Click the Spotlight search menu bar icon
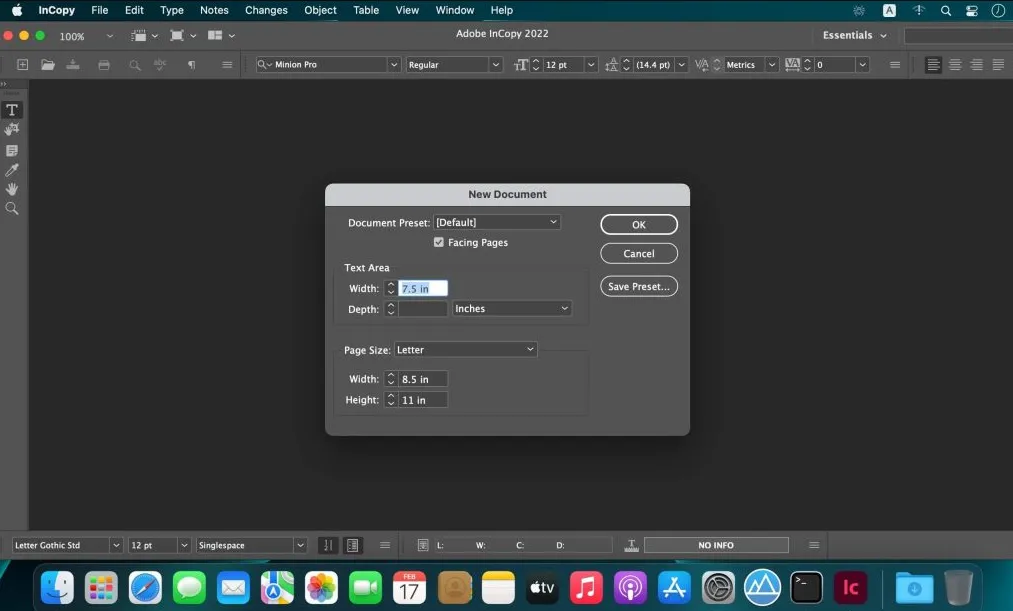Screen dimensions: 1013x611 click(946, 10)
